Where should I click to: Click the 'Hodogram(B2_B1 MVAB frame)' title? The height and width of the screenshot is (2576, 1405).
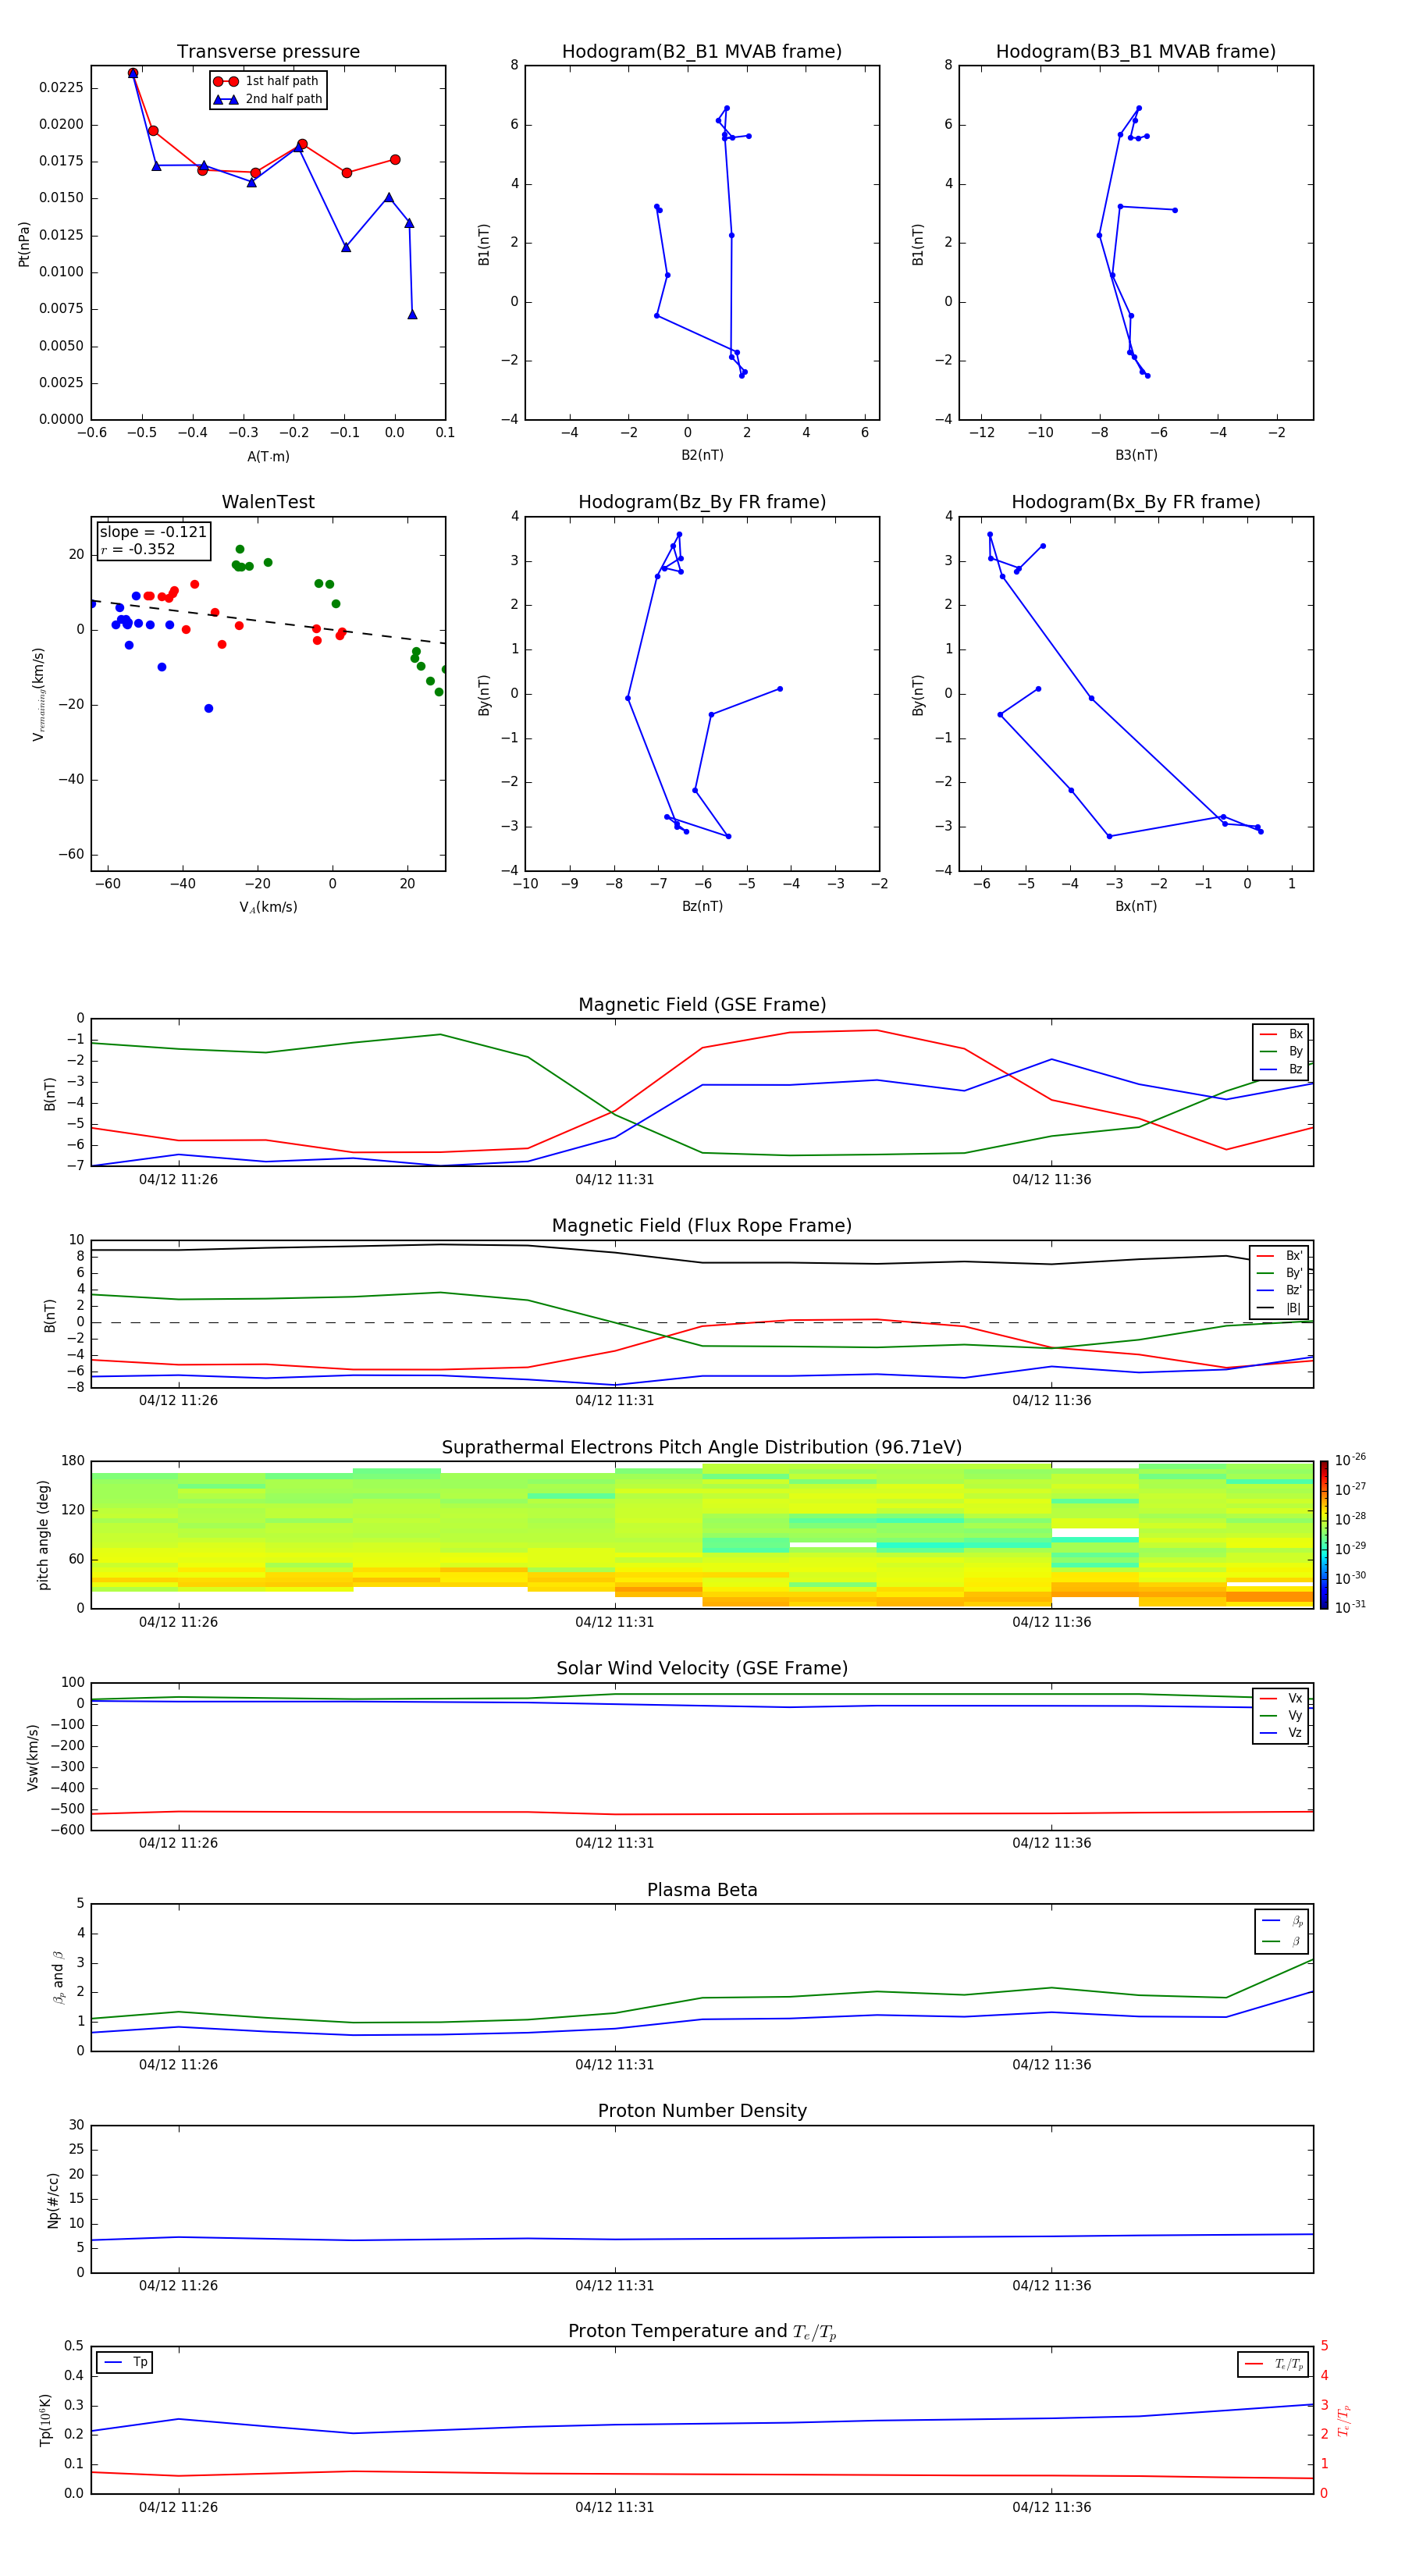[702, 52]
